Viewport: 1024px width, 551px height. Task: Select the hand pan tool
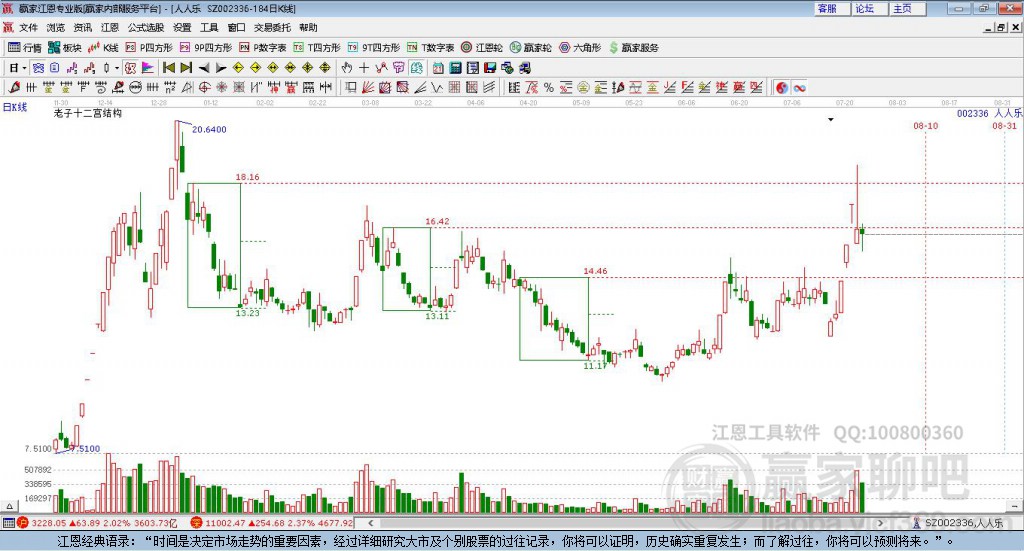[x=346, y=68]
